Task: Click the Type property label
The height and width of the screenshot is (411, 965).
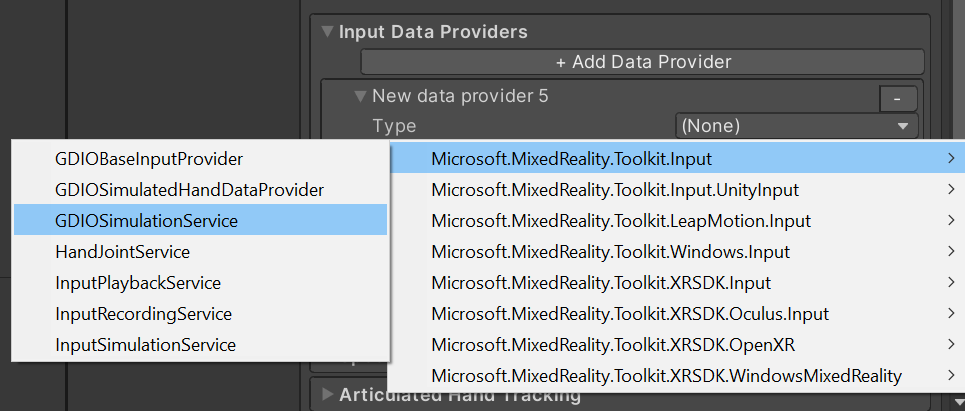Action: pos(394,126)
